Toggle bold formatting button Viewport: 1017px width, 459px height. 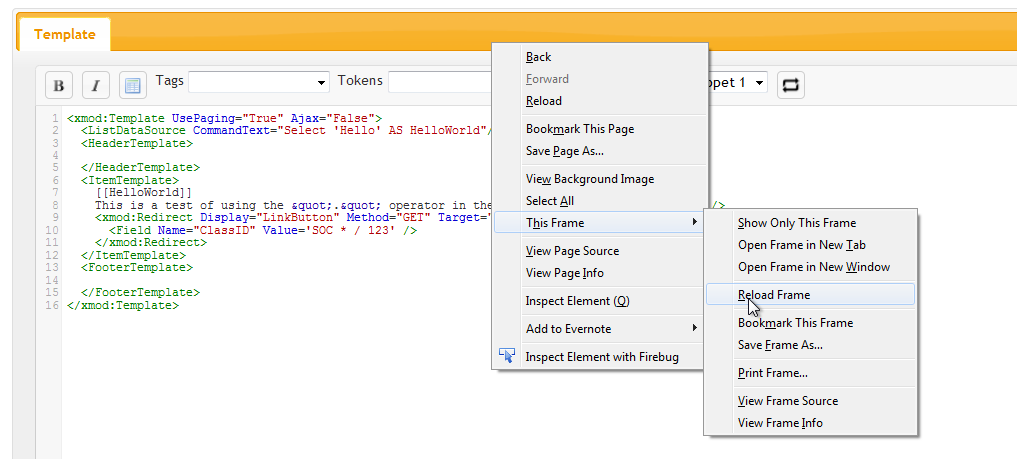coord(58,85)
